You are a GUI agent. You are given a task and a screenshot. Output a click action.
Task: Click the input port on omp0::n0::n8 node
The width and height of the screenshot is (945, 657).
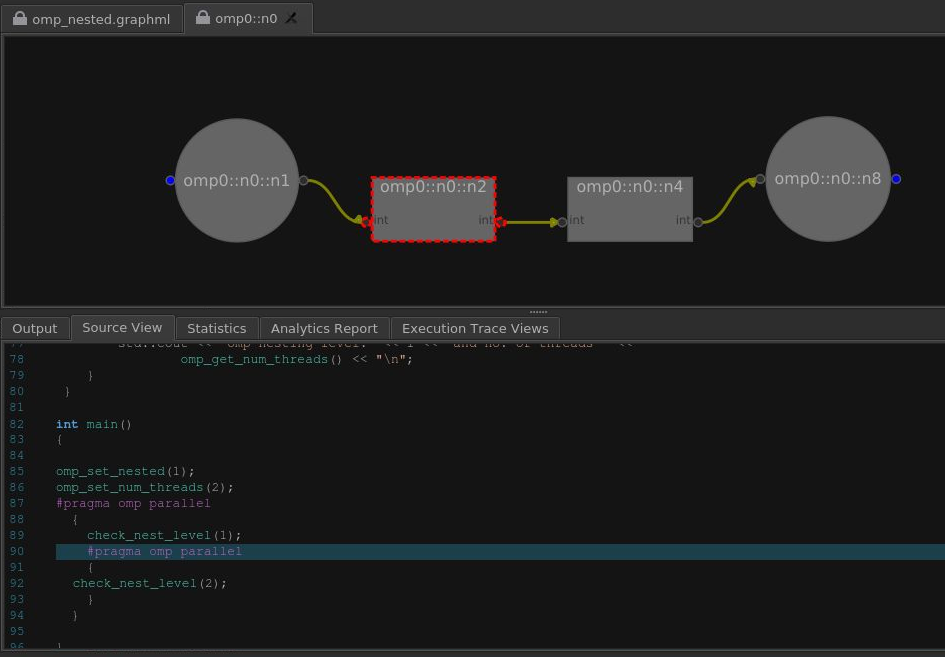coord(760,179)
